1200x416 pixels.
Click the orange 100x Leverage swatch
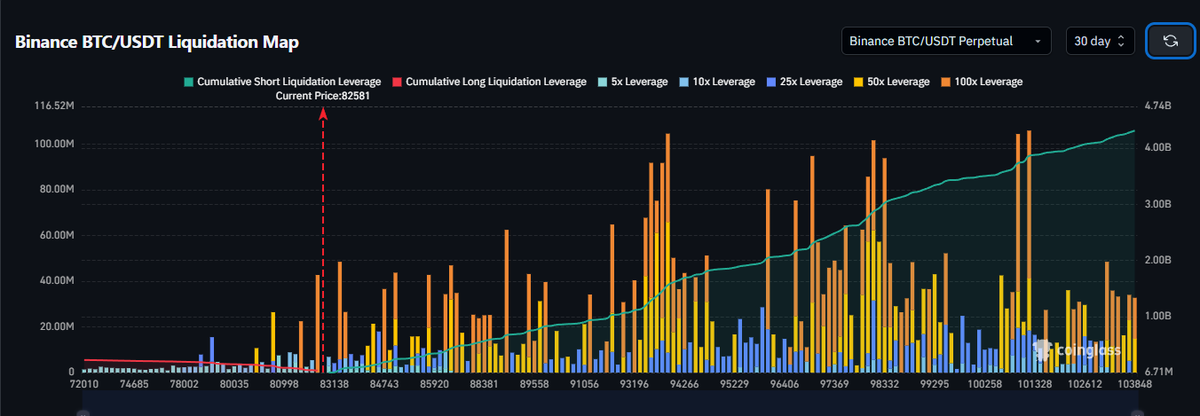click(x=947, y=81)
